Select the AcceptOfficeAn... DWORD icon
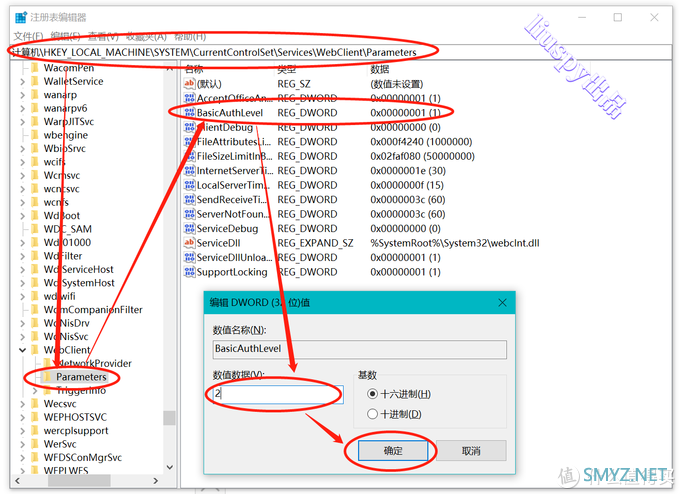Screen dimensions: 680x494 [189, 98]
